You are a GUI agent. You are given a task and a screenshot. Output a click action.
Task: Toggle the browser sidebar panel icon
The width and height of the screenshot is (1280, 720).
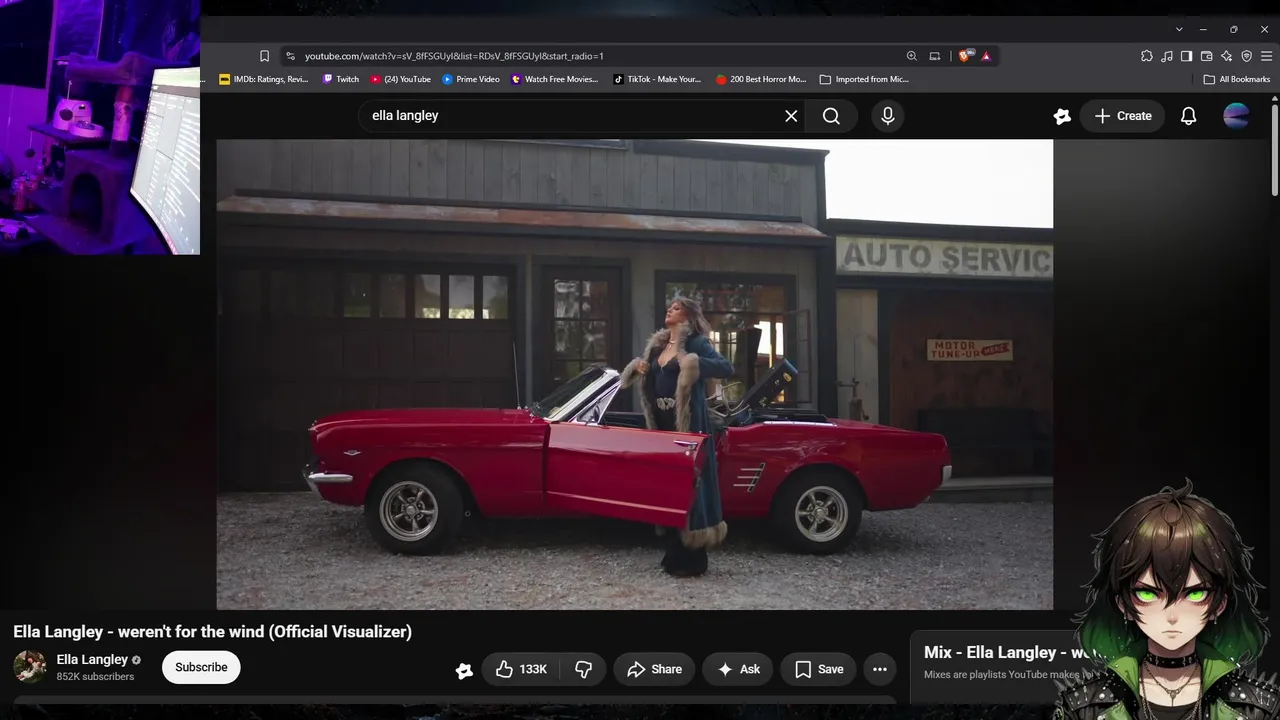[1186, 56]
